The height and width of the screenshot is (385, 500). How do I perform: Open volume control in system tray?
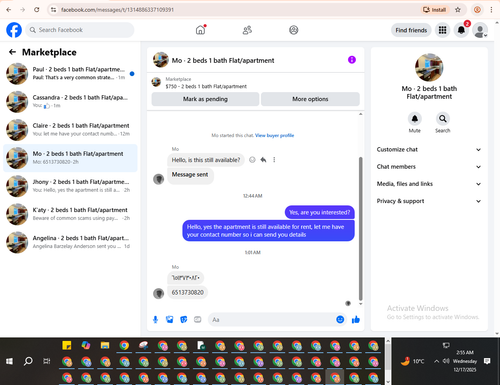[x=446, y=361]
